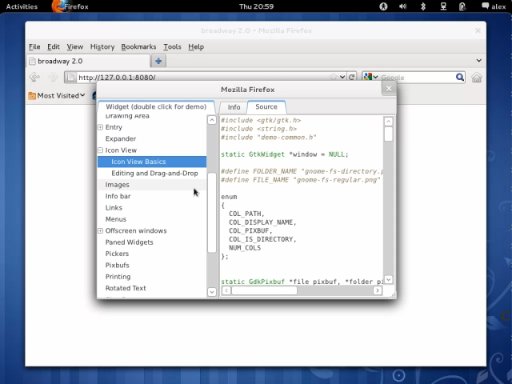Open the Bookmarks menu
Viewport: 512px width, 384px height.
(x=138, y=47)
